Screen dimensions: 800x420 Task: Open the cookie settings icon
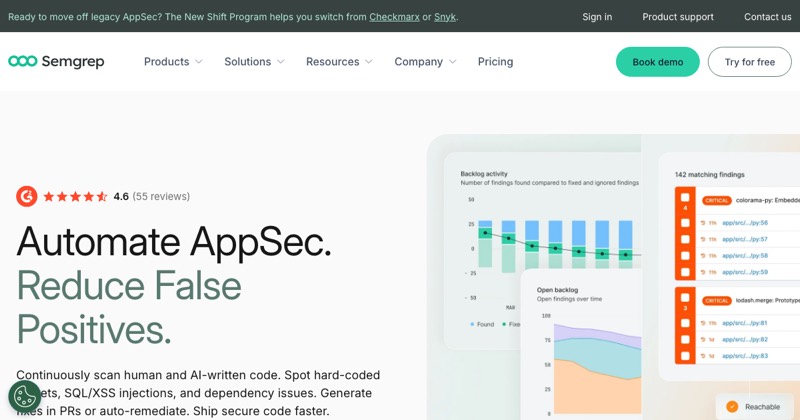24,397
